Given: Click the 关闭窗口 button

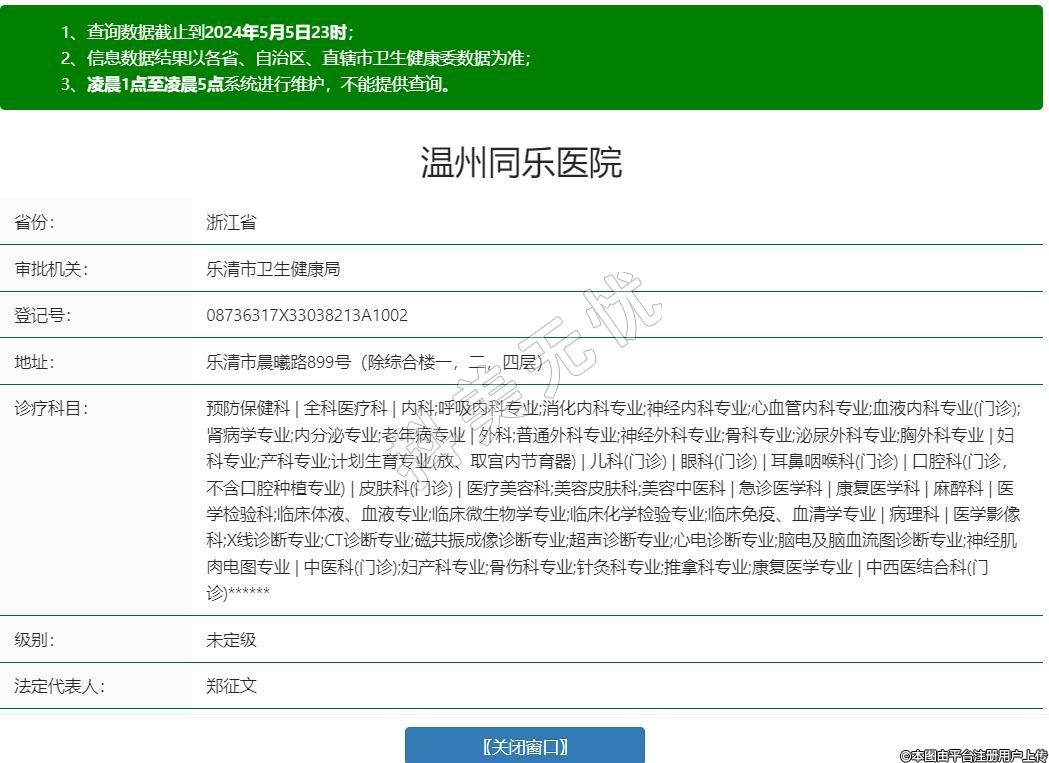Looking at the screenshot, I should pyautogui.click(x=524, y=746).
